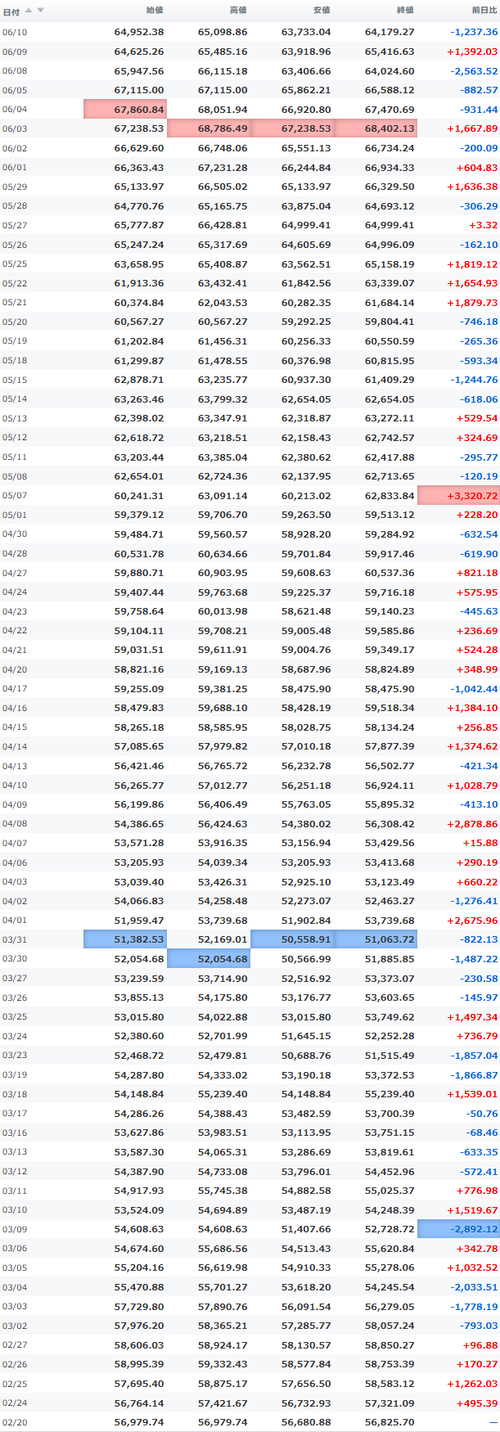Screen dimensions: 500x1432
Task: Click the 終値 column header
Action: coord(404,9)
